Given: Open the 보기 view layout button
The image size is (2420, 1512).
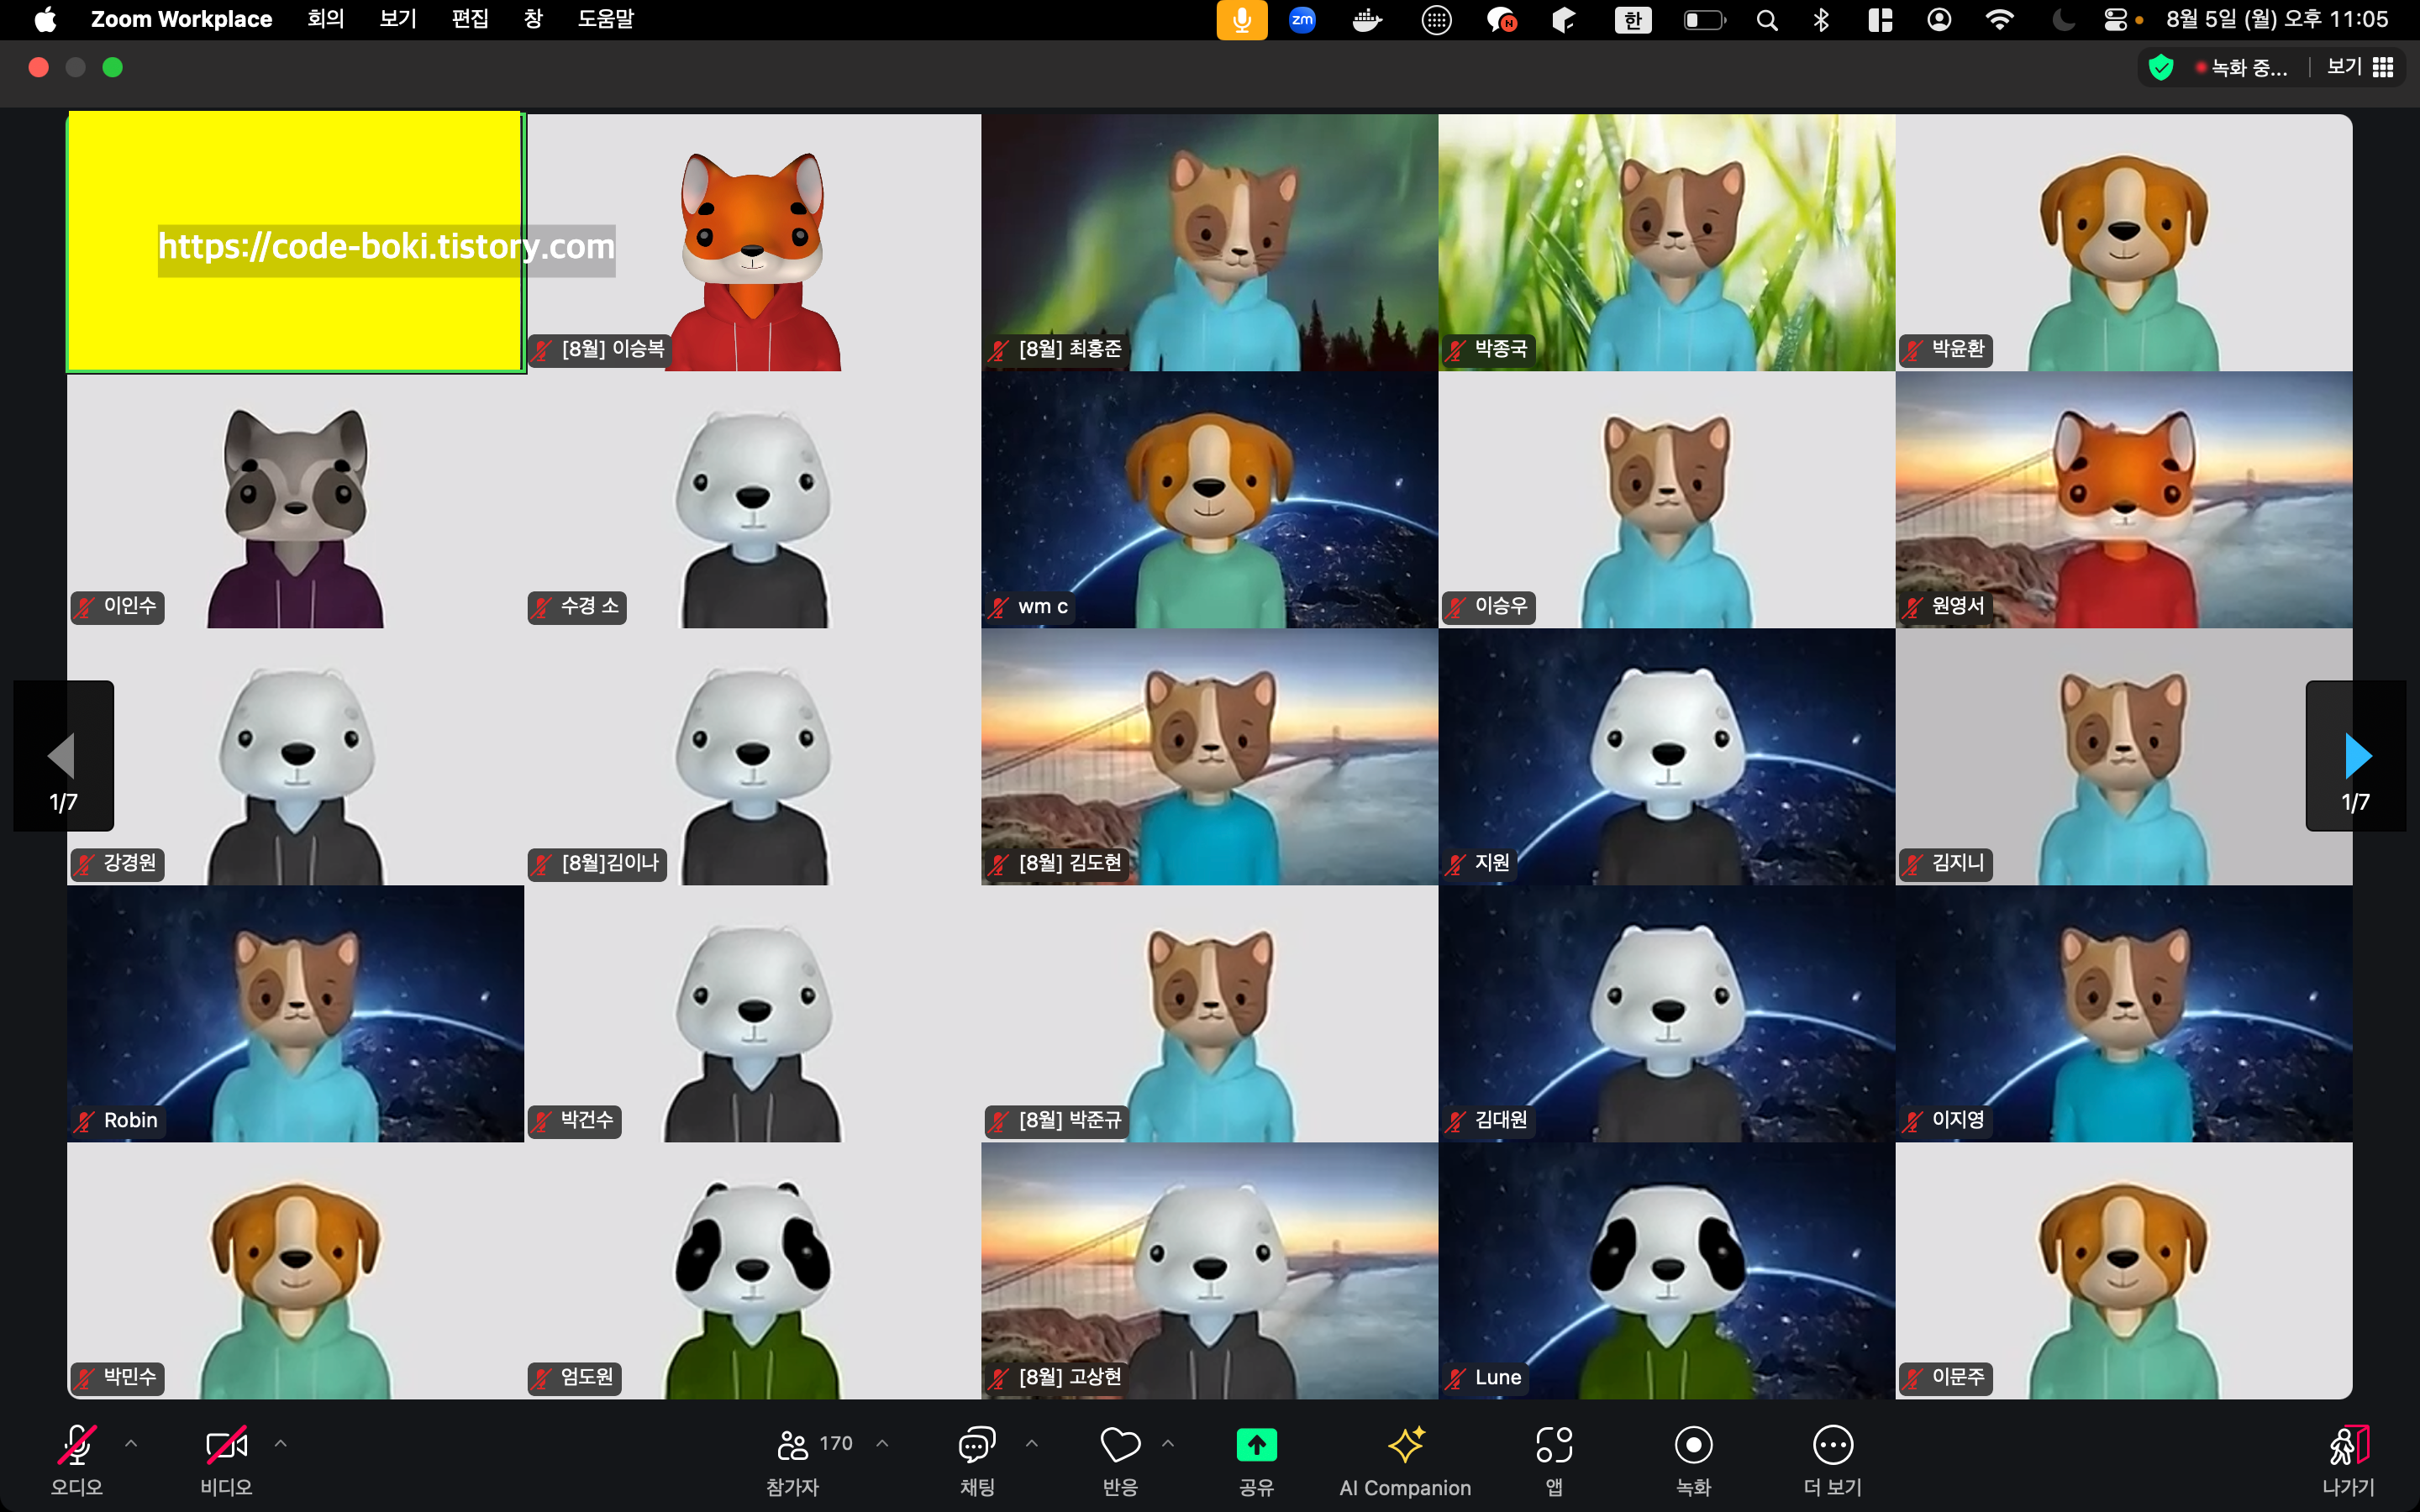Looking at the screenshot, I should 2360,67.
